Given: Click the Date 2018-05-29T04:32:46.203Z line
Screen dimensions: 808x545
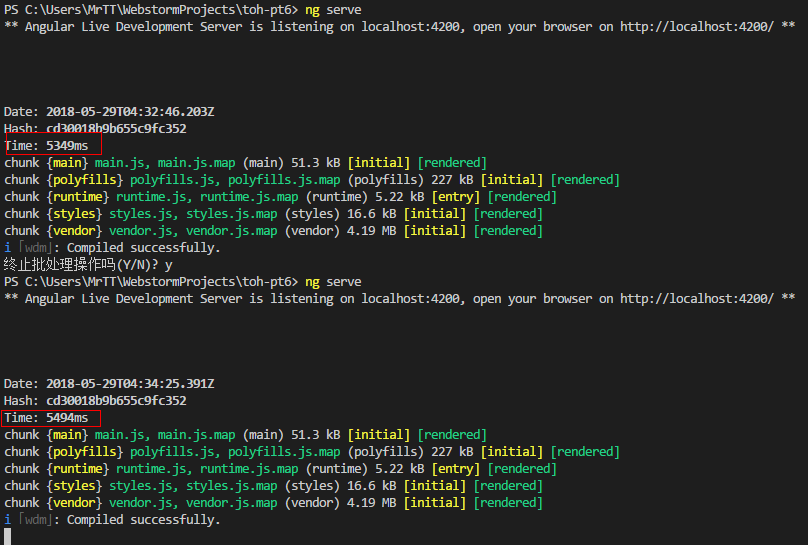Looking at the screenshot, I should point(109,111).
